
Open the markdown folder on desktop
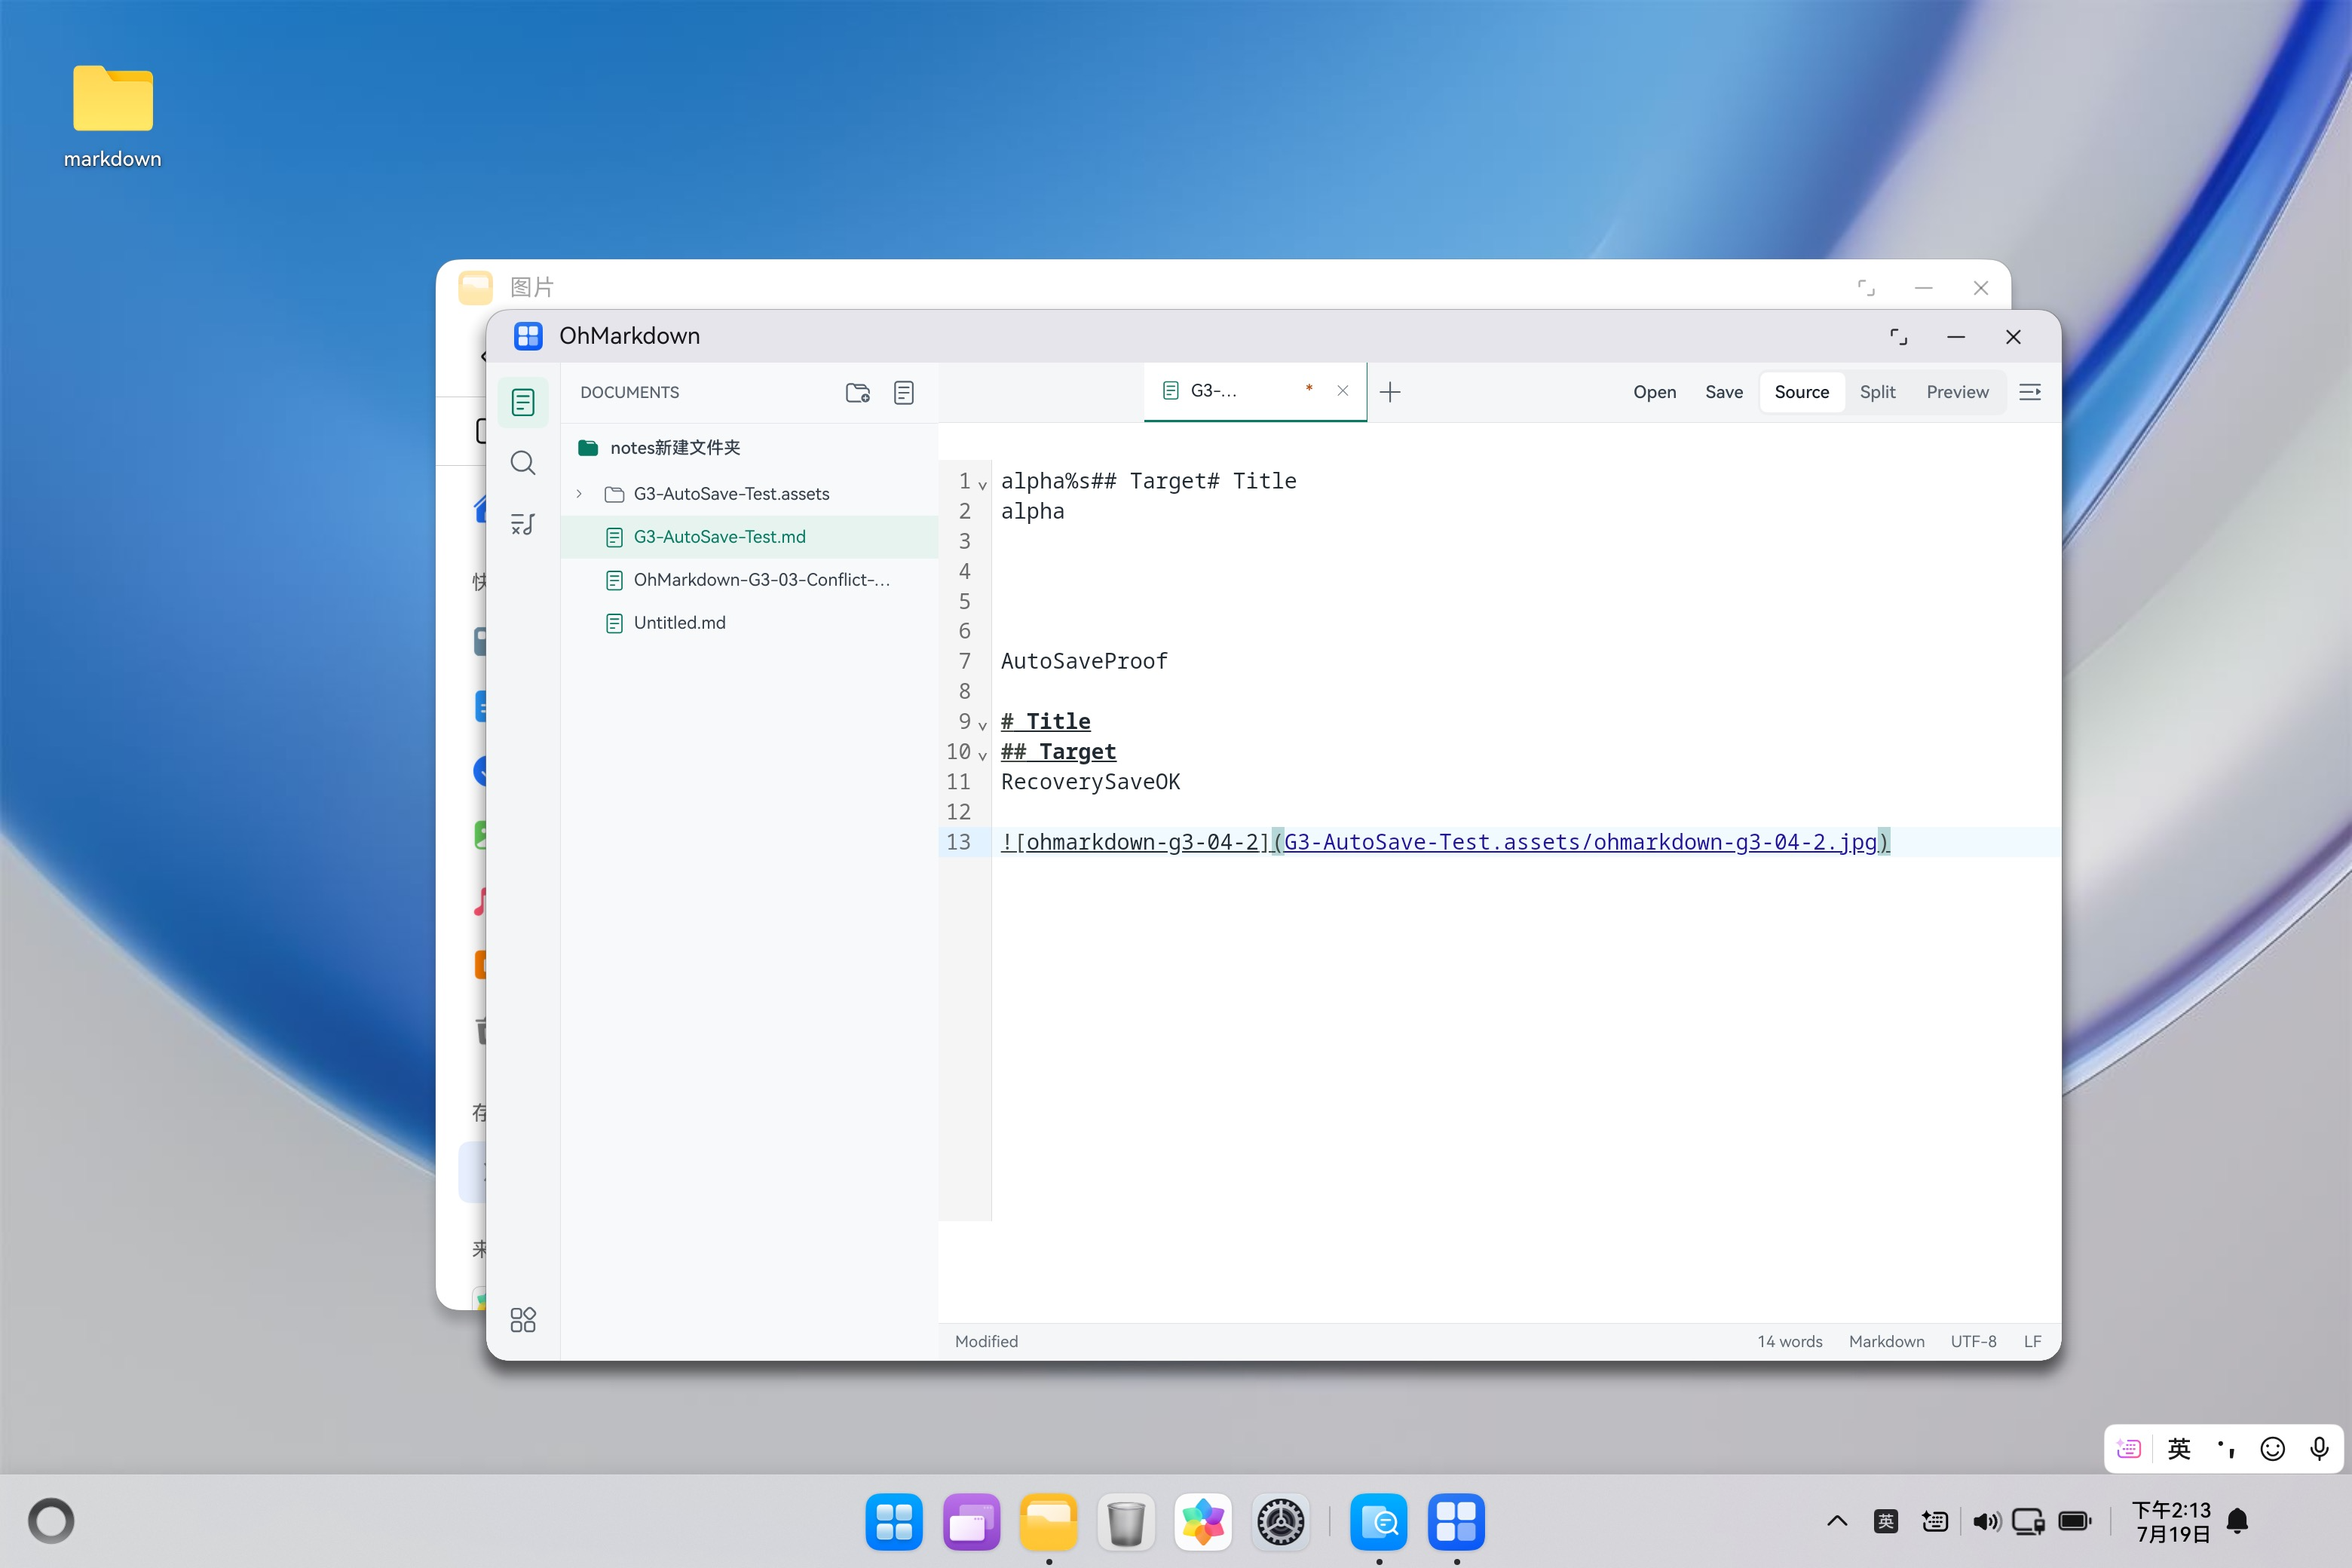click(x=113, y=115)
